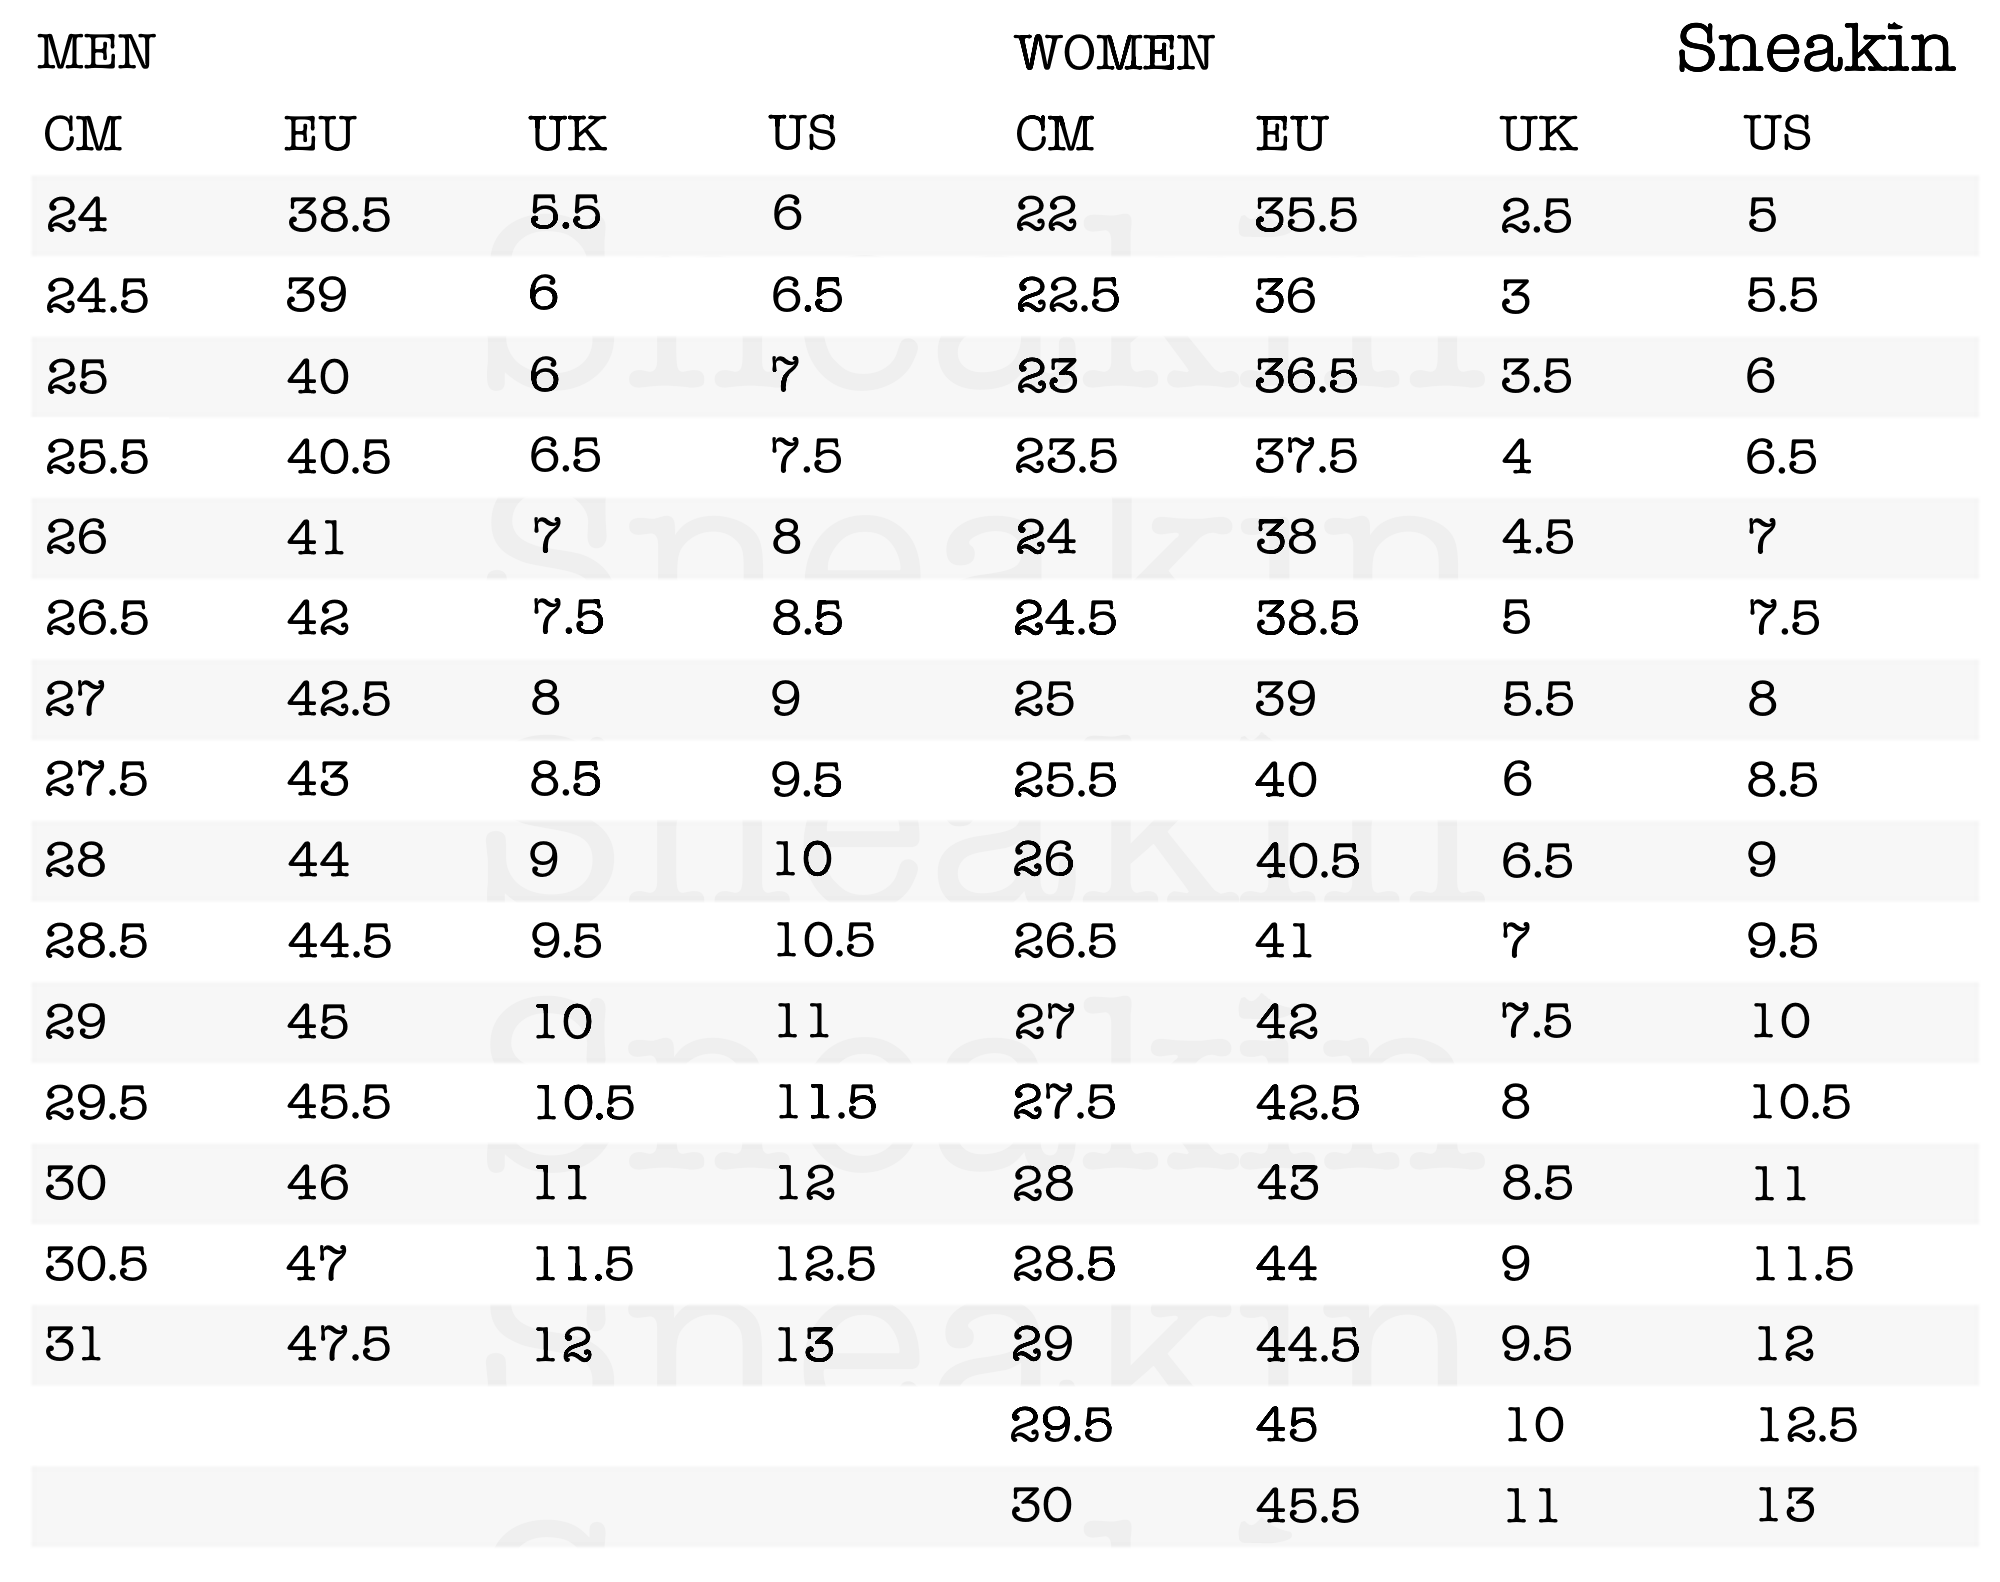Select men's UK size 11.5 cell
Screen dimensions: 2000x1582
click(x=583, y=1264)
